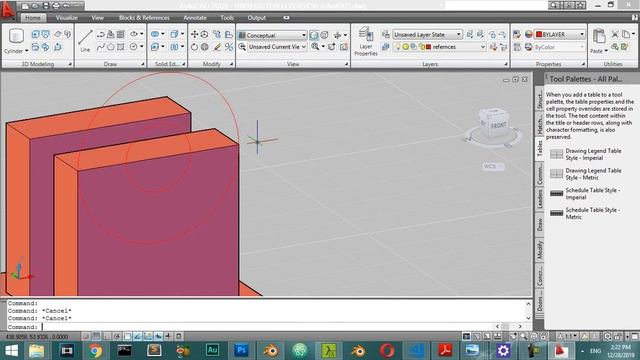Viewport: 640px width, 360px height.
Task: Open Adobe Audition from the taskbar
Action: 212,350
